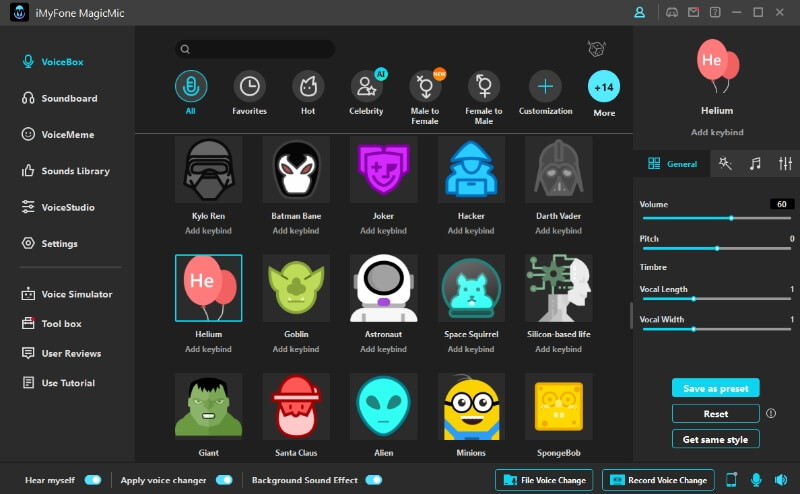
Task: Adjust the Volume slider
Action: (717, 218)
